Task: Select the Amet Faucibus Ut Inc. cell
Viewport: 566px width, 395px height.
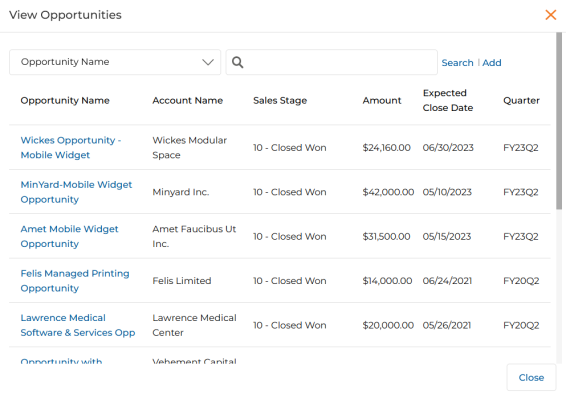Action: click(194, 236)
